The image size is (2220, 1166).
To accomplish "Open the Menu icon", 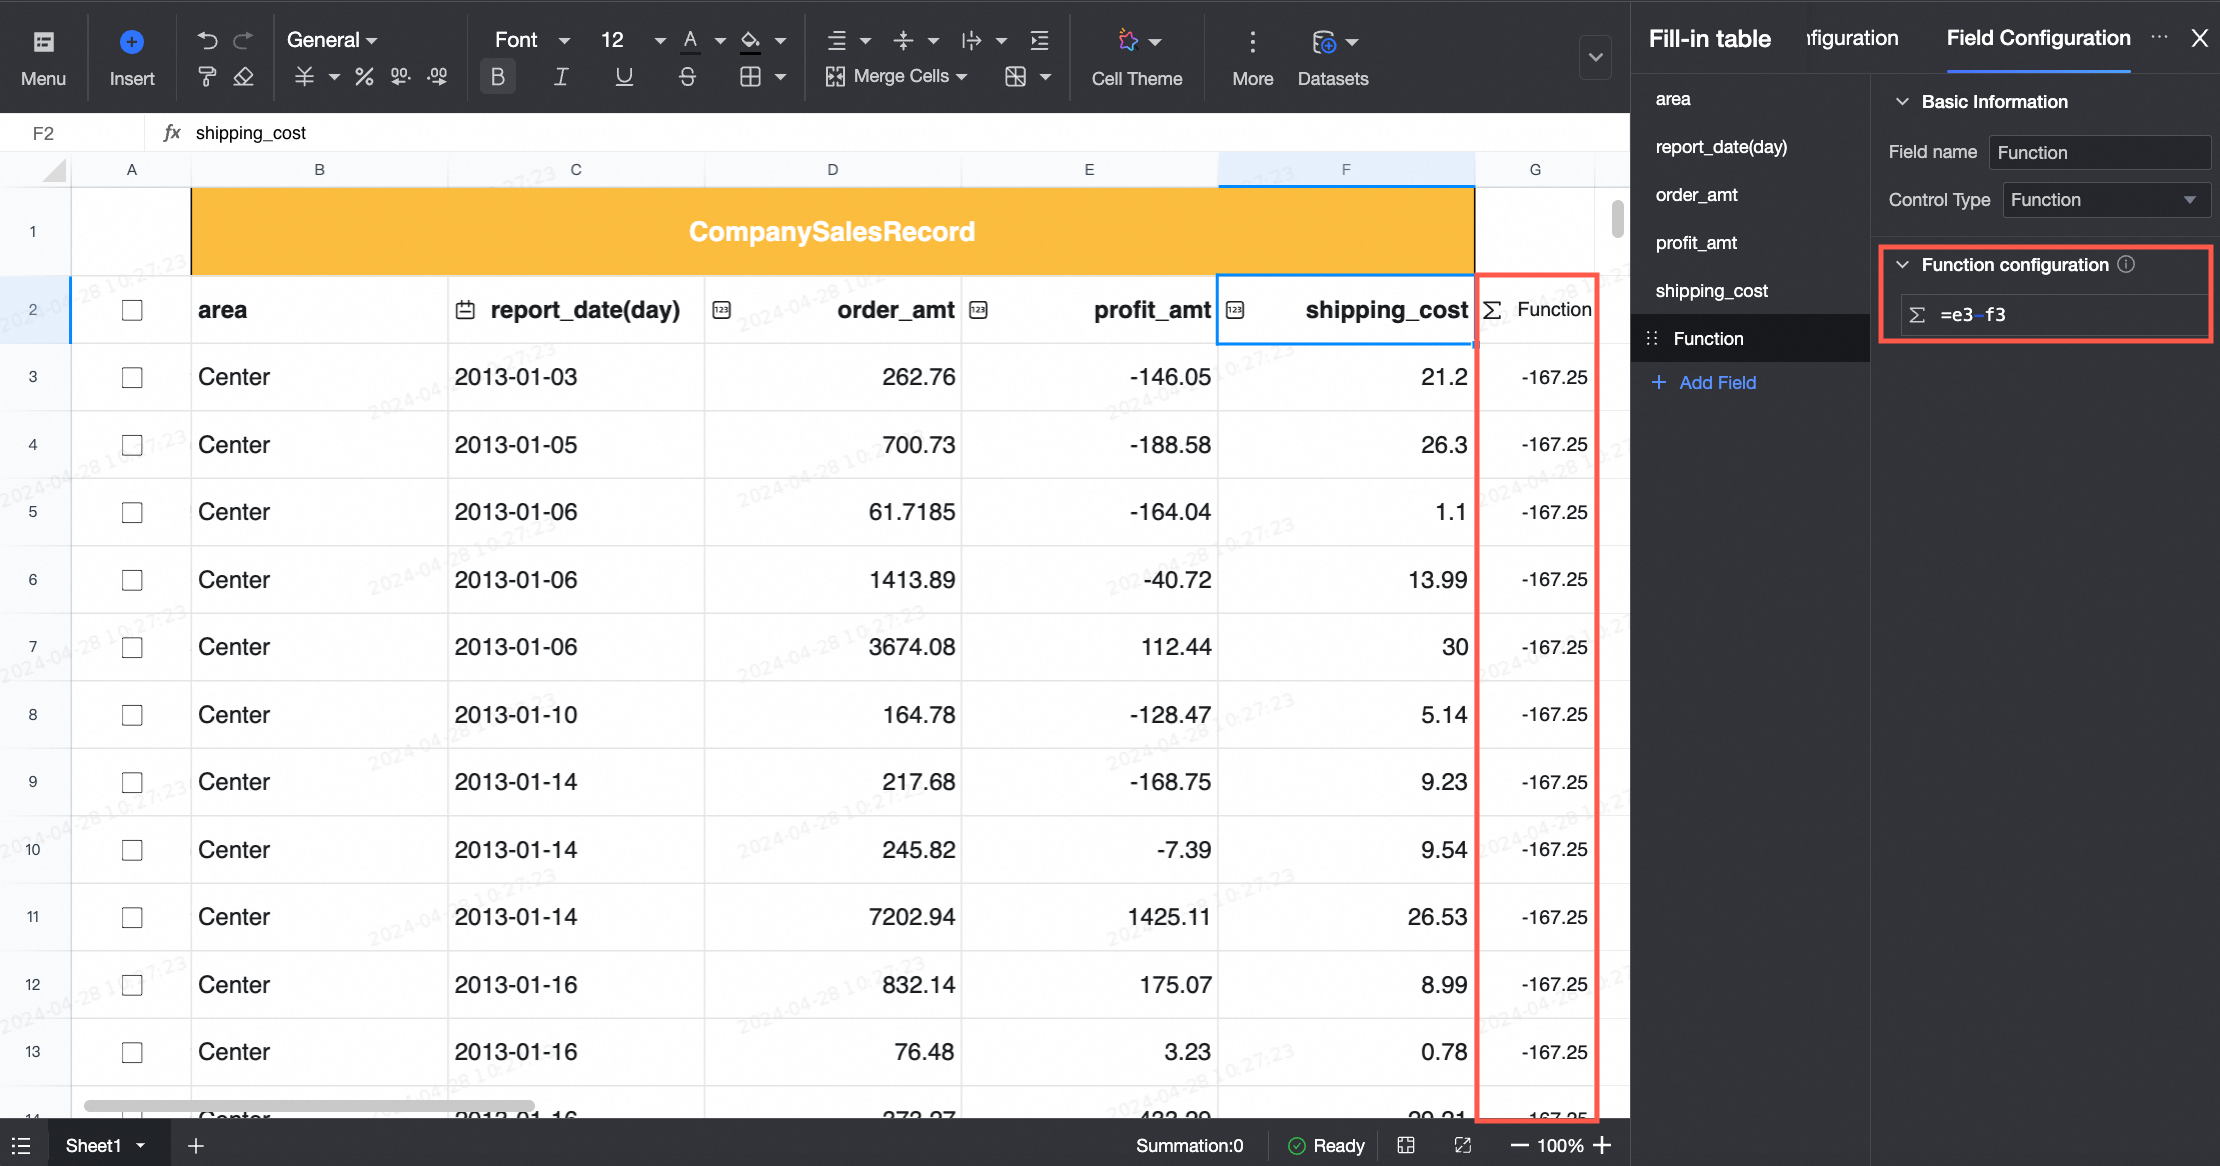I will [x=43, y=42].
